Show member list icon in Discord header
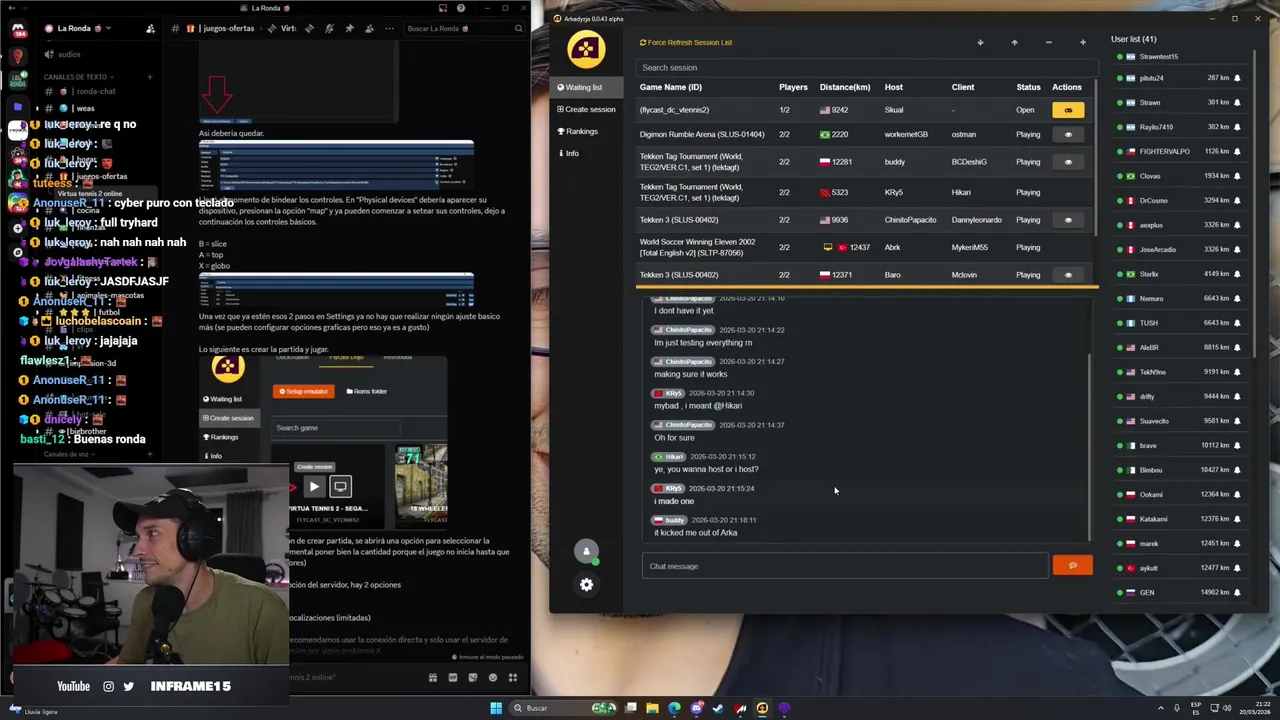 click(x=370, y=28)
